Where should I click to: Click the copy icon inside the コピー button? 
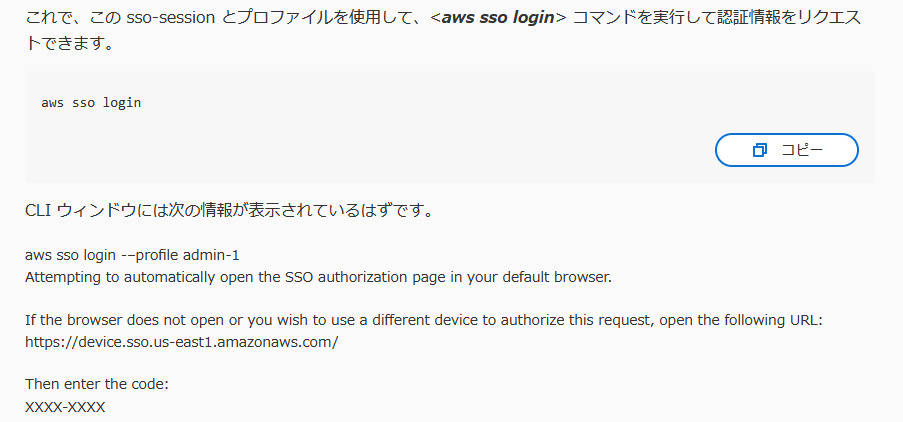tap(760, 150)
